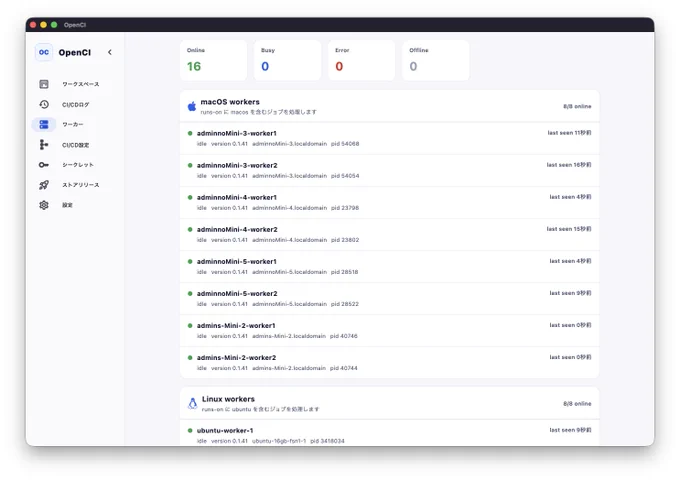Open the CI/CD設定 branch icon
The width and height of the screenshot is (680, 480).
coord(44,144)
